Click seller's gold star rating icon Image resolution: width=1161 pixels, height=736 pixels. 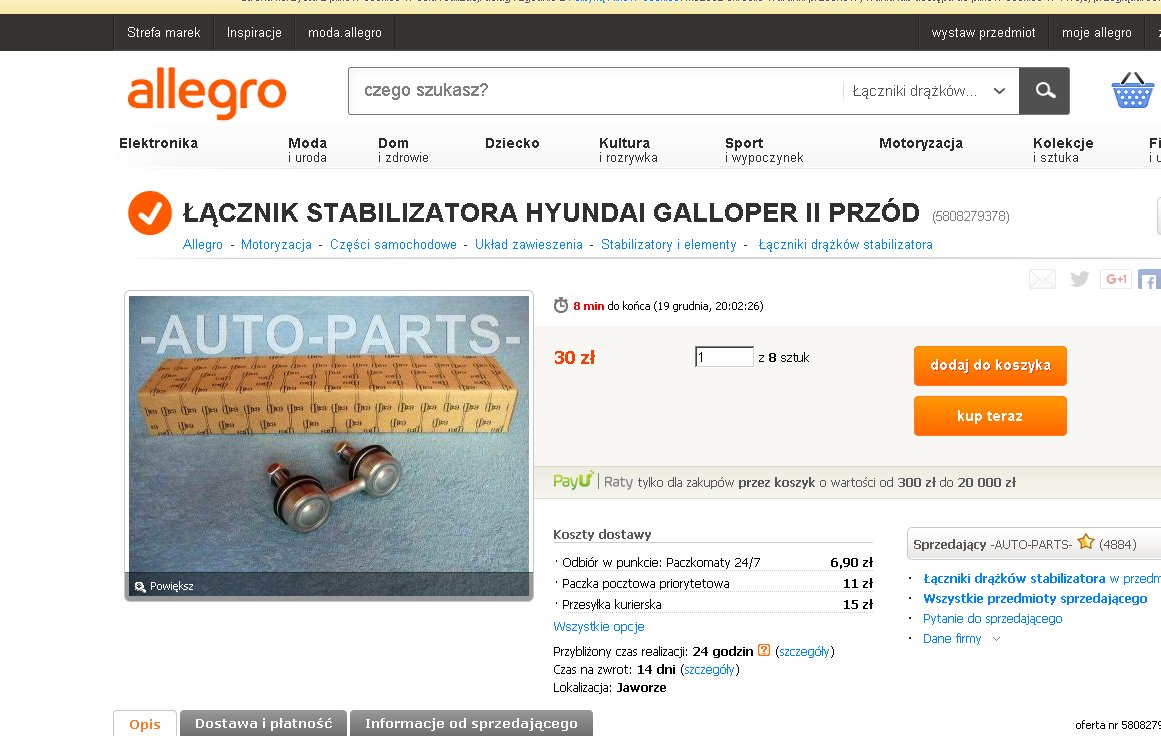point(1085,542)
